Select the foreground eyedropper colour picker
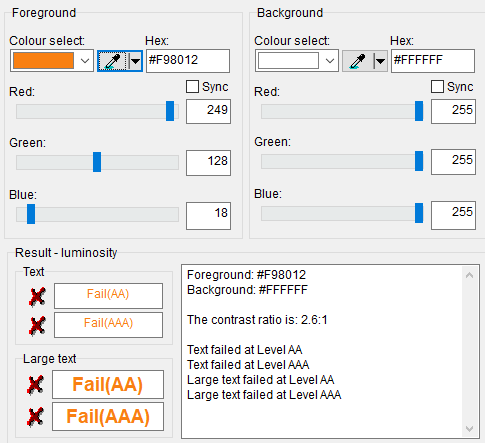The width and height of the screenshot is (485, 443). (113, 61)
